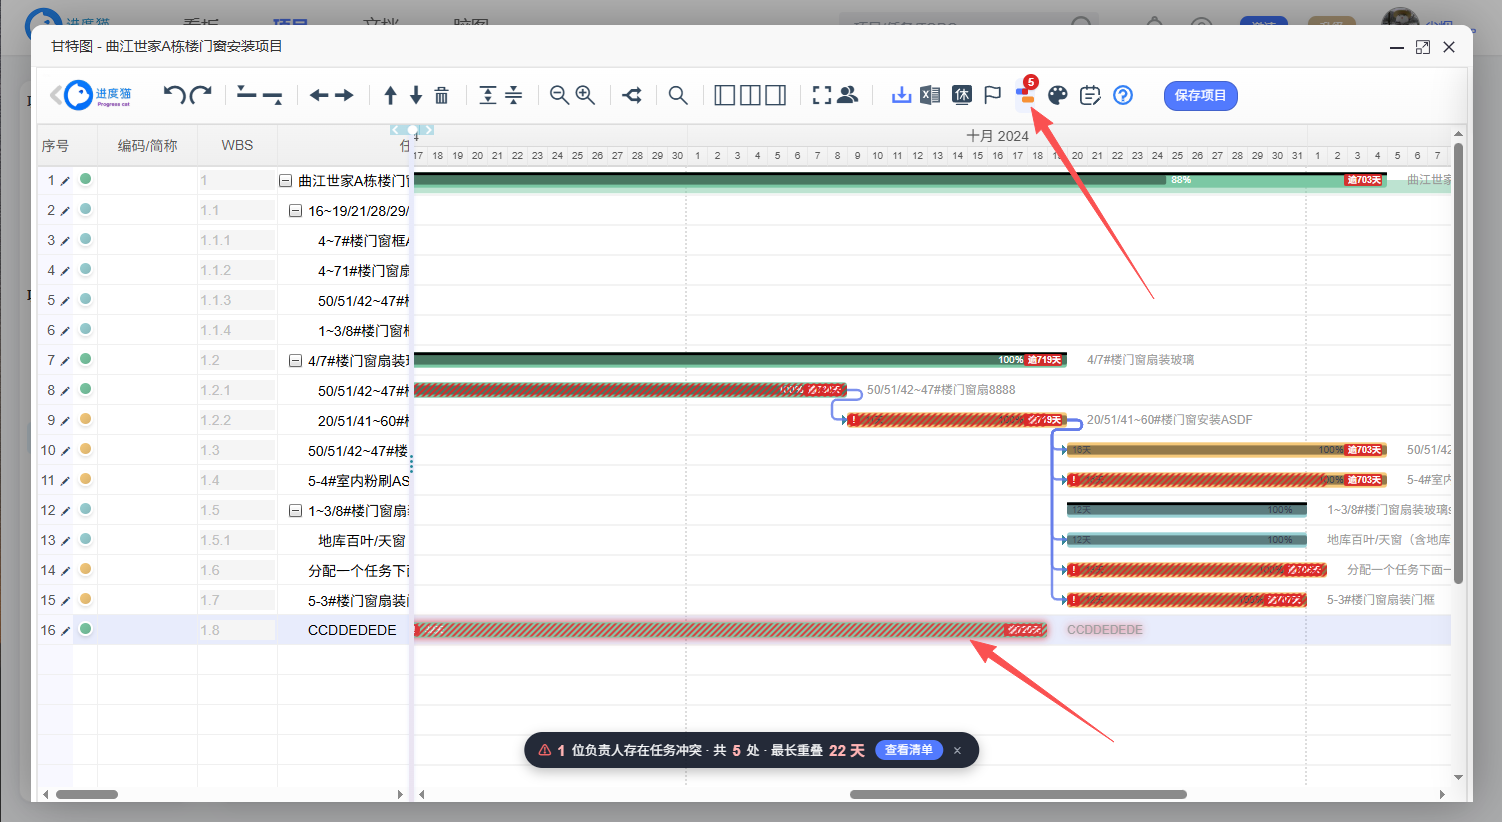Move the selected task up
Screen dimensions: 1502x822
click(390, 95)
